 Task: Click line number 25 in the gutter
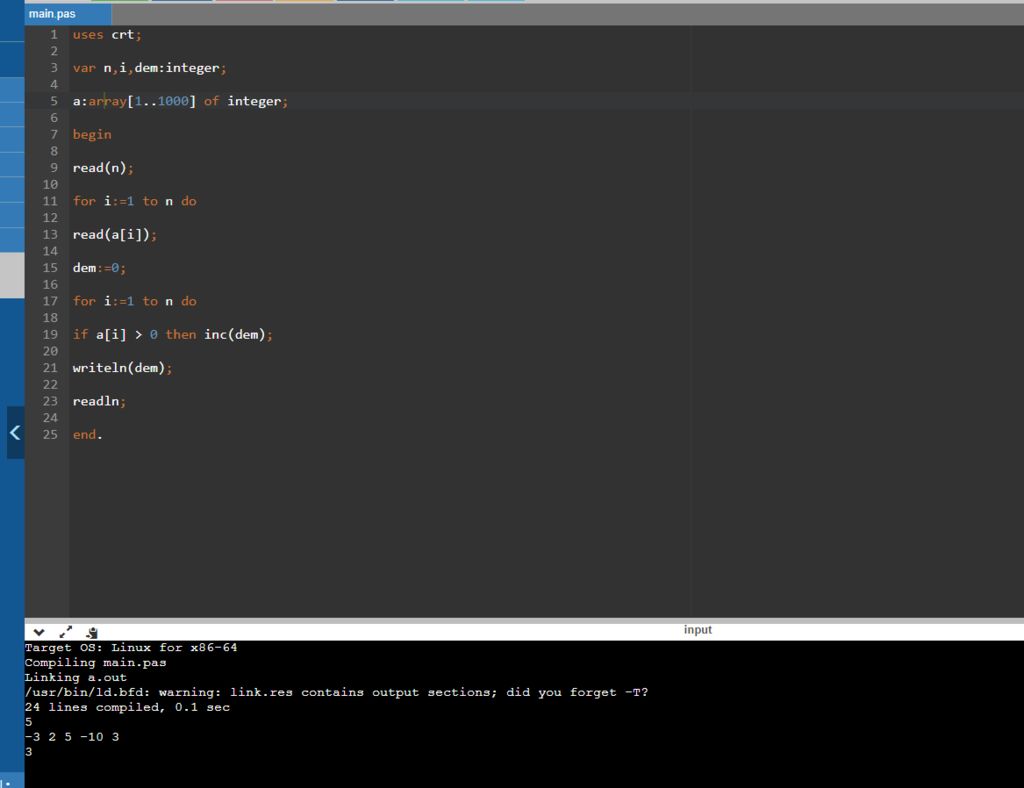50,435
